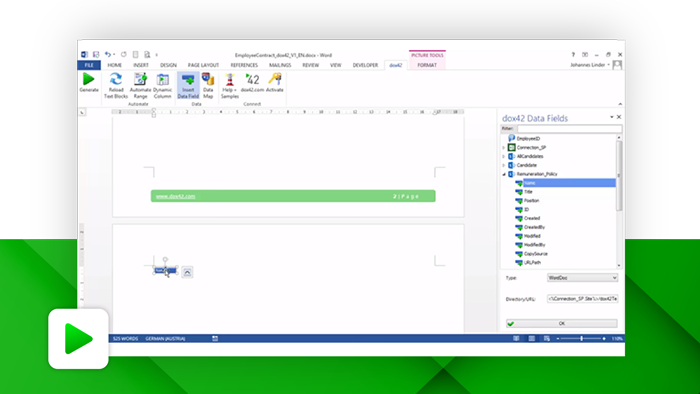700x394 pixels.
Task: Open the Data Map
Action: (x=208, y=86)
